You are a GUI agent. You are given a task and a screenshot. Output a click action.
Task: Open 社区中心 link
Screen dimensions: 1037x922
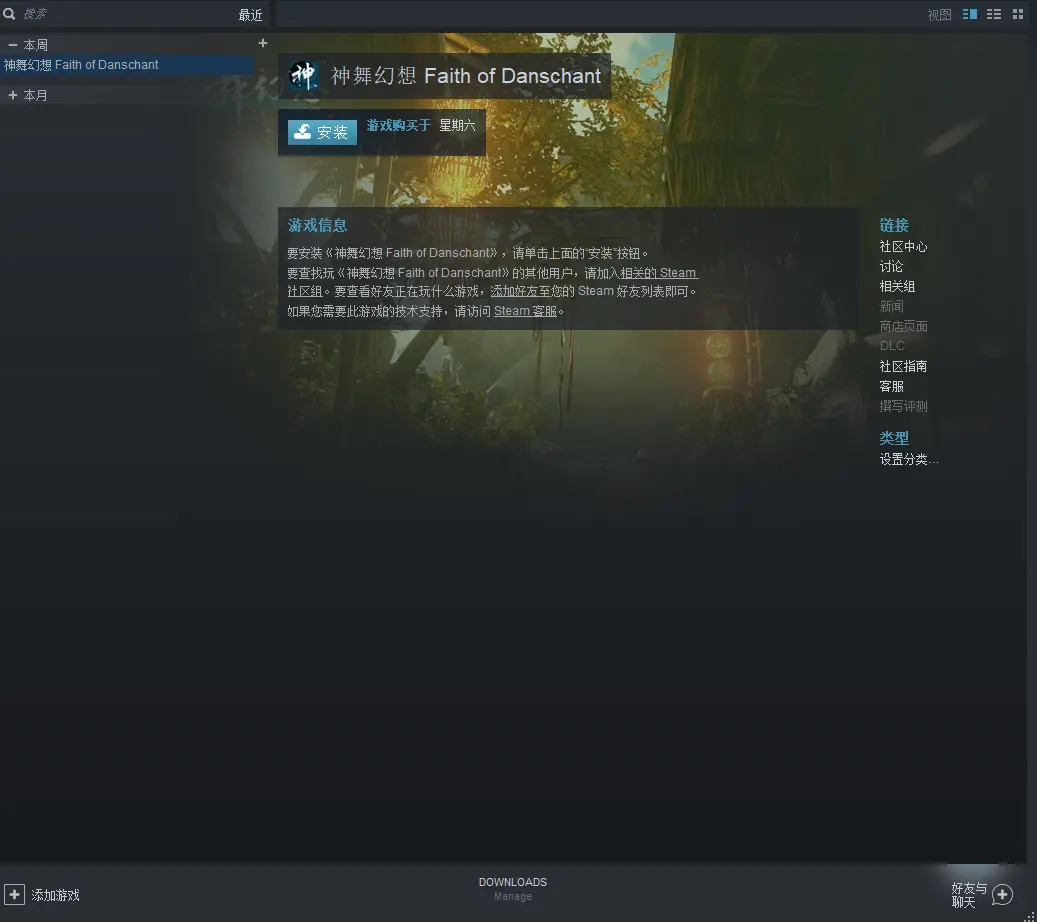[x=903, y=247]
